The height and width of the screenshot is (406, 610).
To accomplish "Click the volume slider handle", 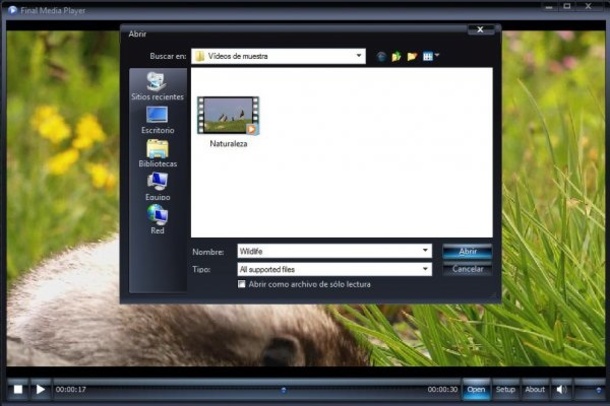I will click(598, 390).
